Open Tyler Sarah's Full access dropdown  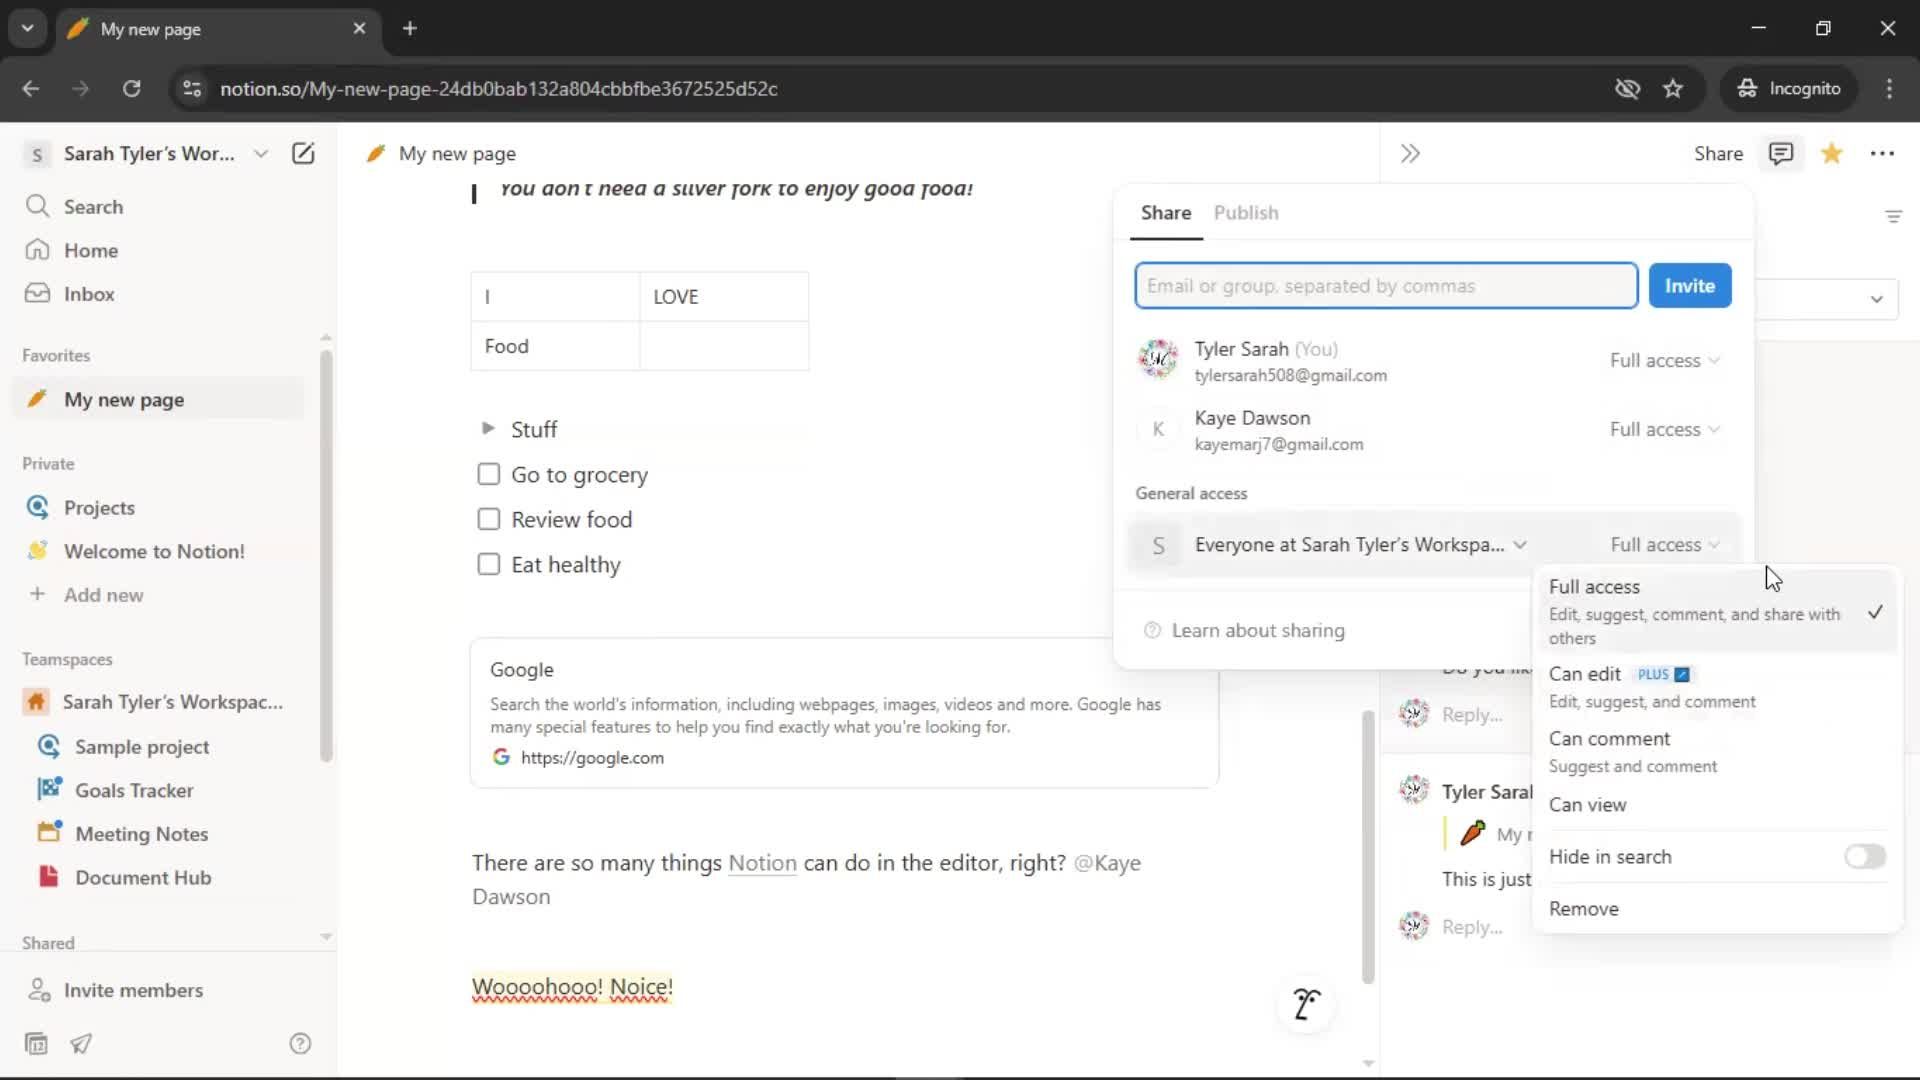point(1664,360)
